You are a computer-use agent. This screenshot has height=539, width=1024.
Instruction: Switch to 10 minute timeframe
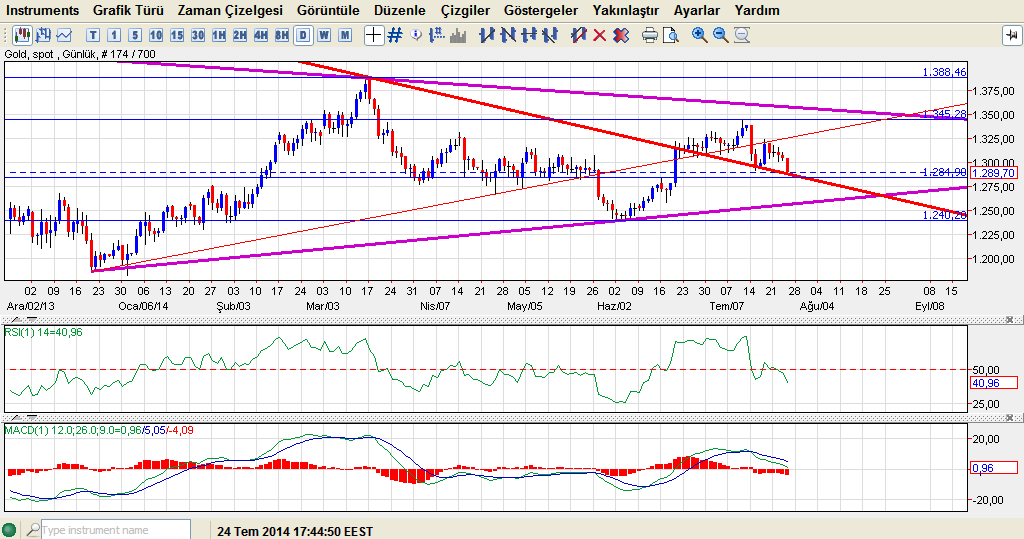(x=155, y=35)
